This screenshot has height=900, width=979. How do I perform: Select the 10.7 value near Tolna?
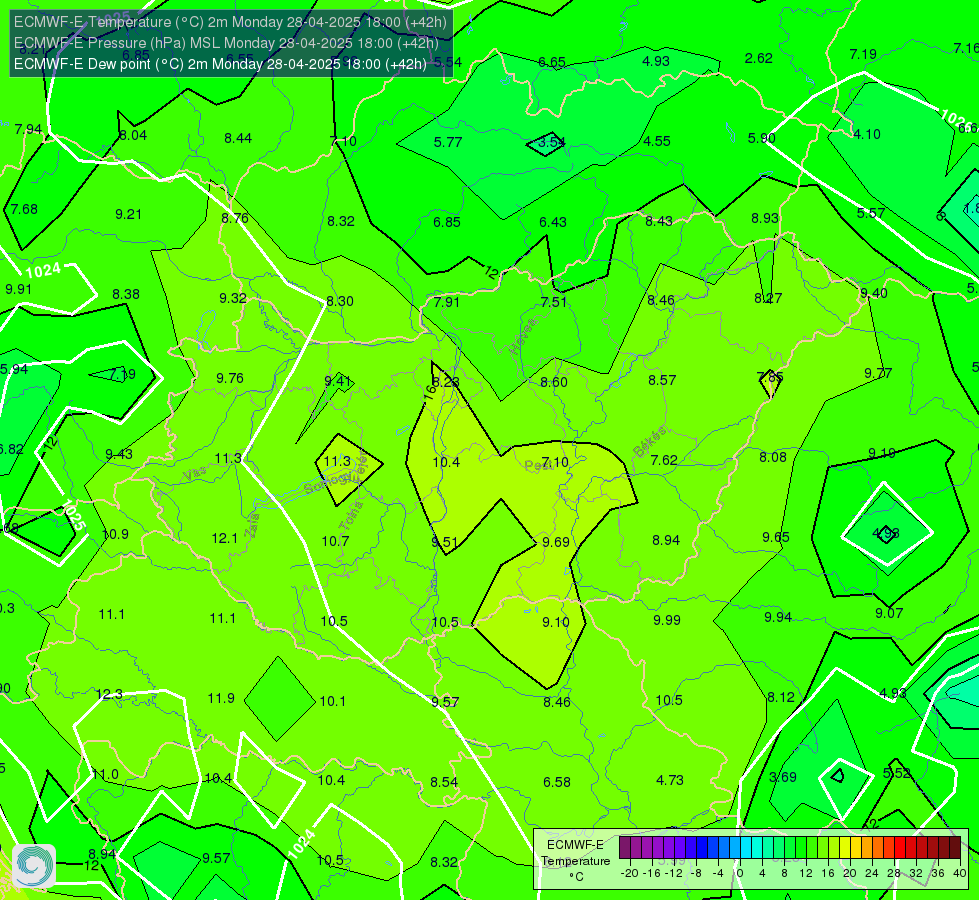(x=335, y=541)
